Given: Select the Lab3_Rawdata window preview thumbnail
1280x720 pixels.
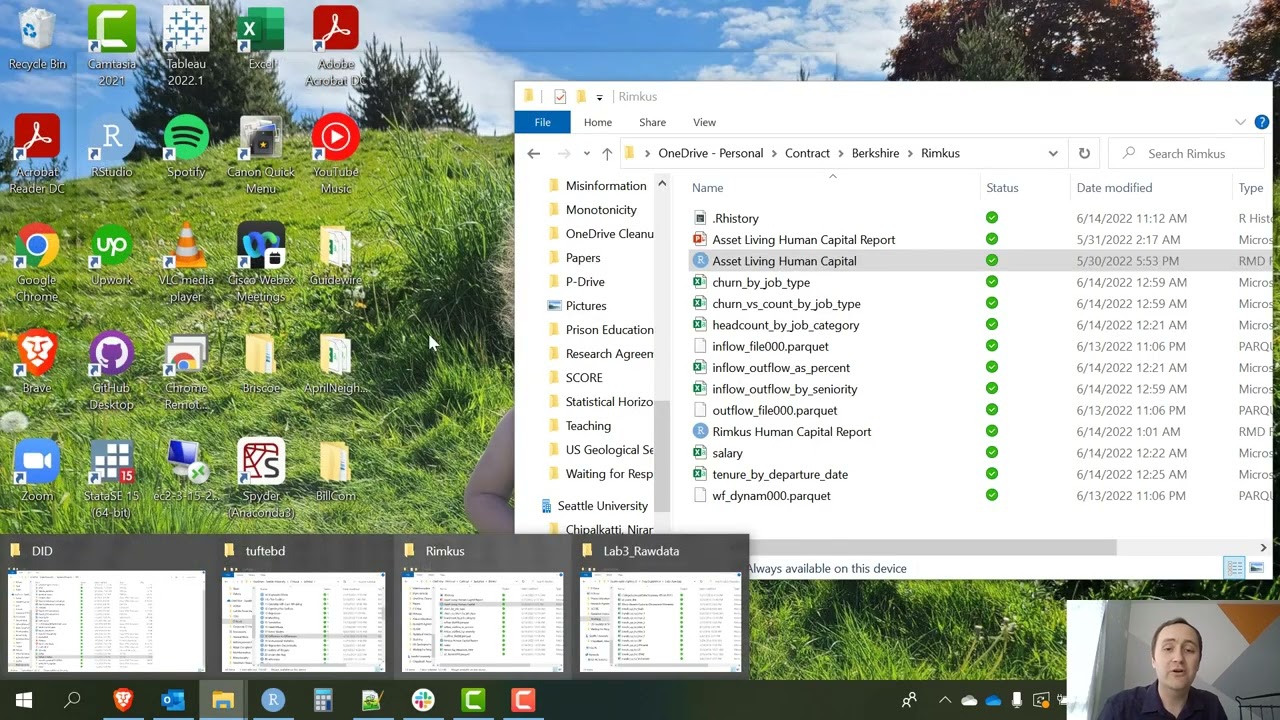Looking at the screenshot, I should pos(660,607).
